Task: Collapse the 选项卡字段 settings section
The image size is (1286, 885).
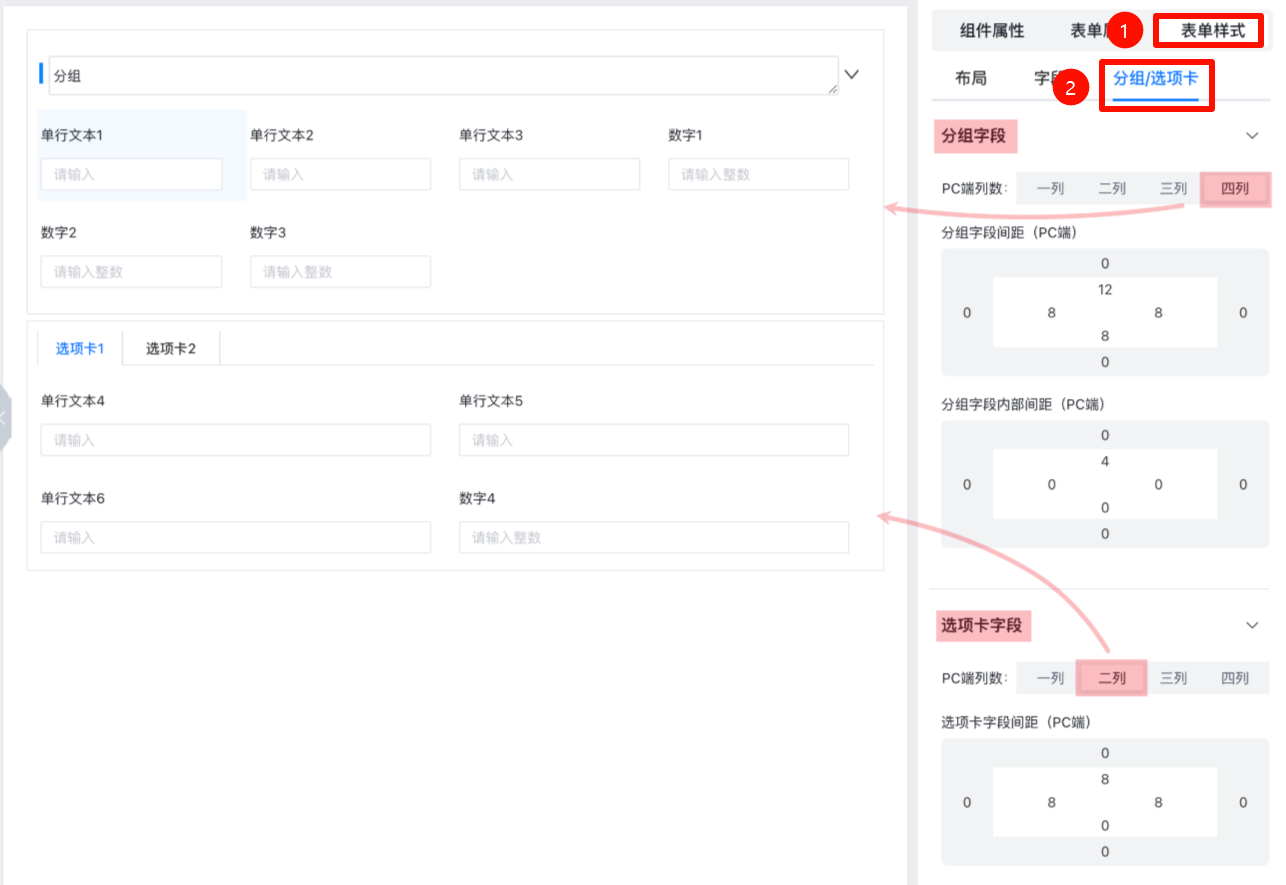Action: [1252, 625]
